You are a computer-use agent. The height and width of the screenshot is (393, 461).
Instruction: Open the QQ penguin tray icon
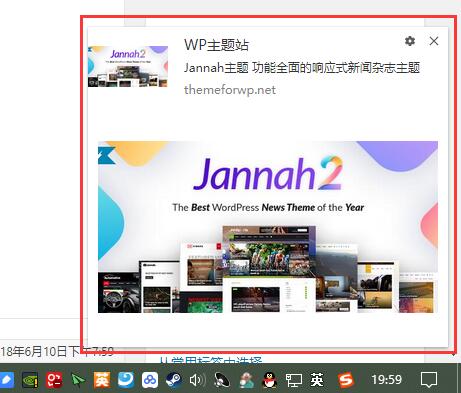point(270,380)
